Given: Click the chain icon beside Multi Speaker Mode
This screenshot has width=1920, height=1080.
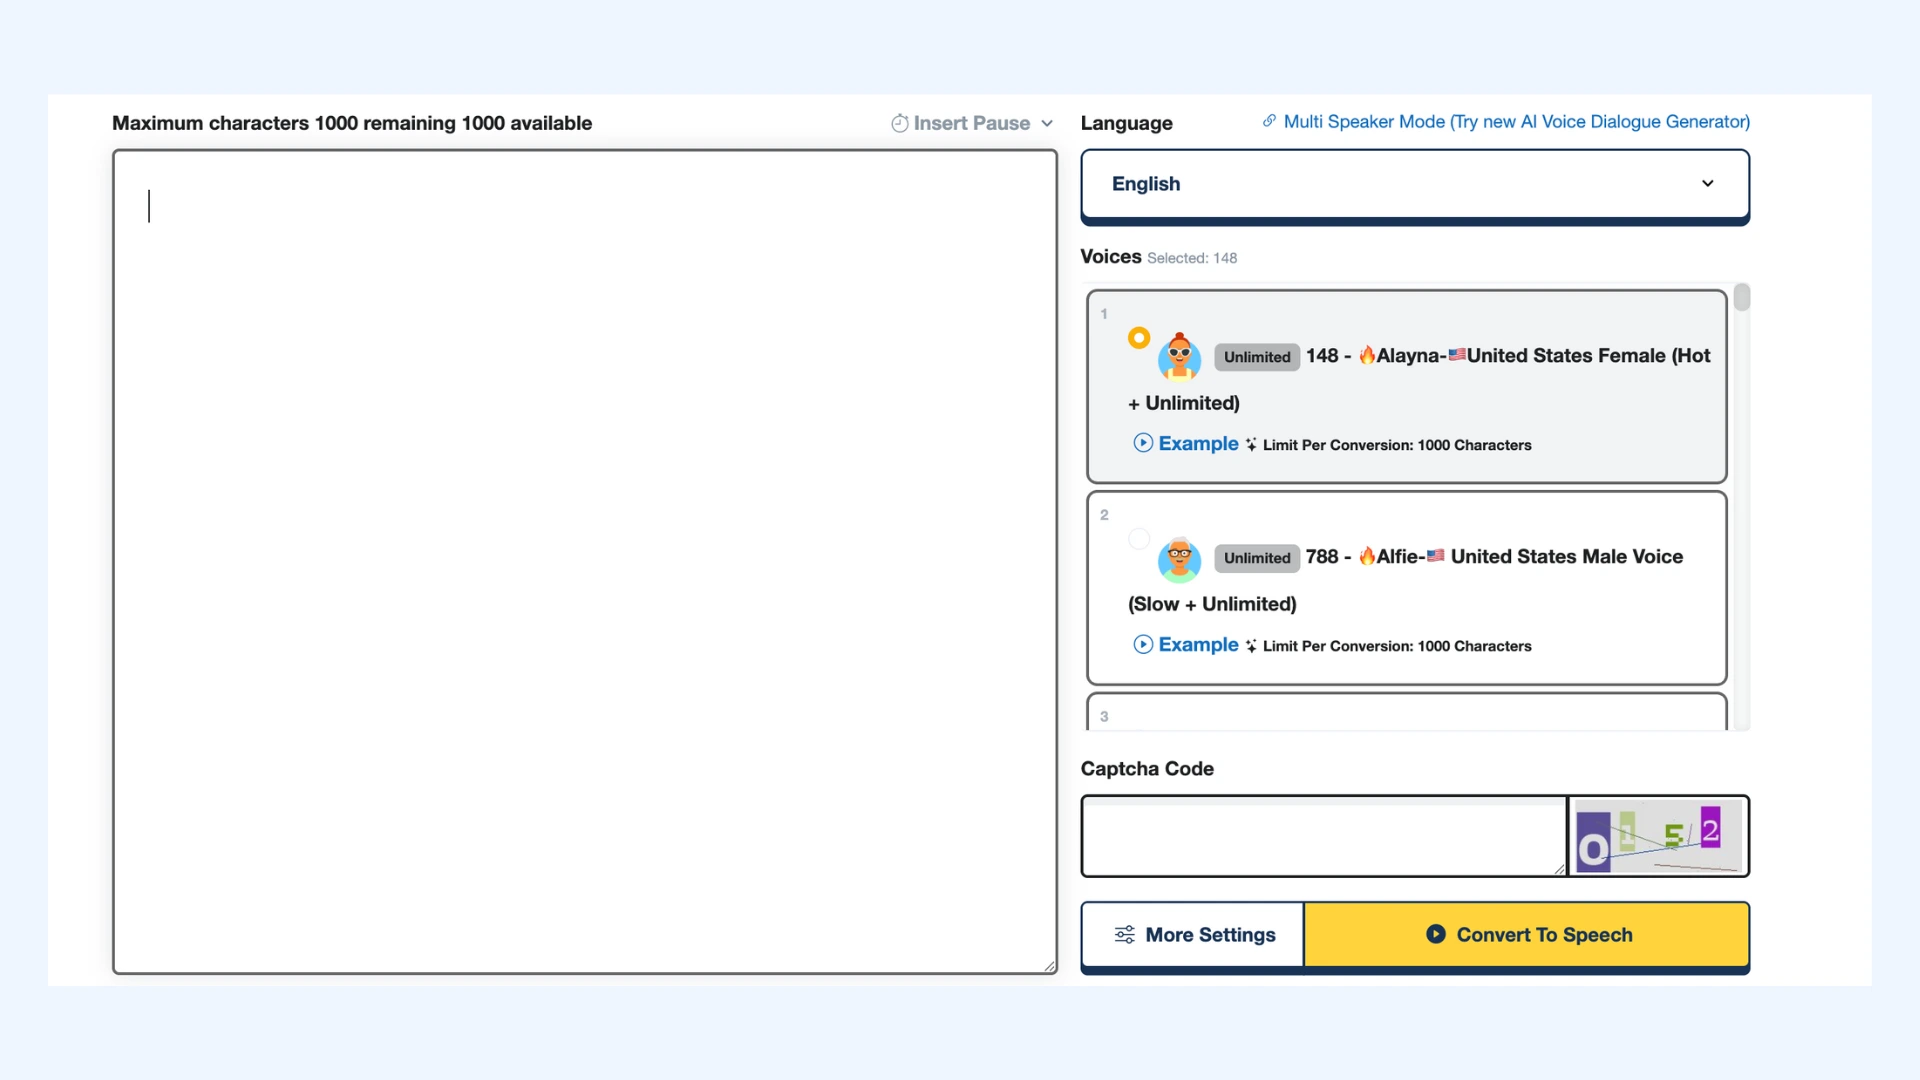Looking at the screenshot, I should tap(1269, 120).
